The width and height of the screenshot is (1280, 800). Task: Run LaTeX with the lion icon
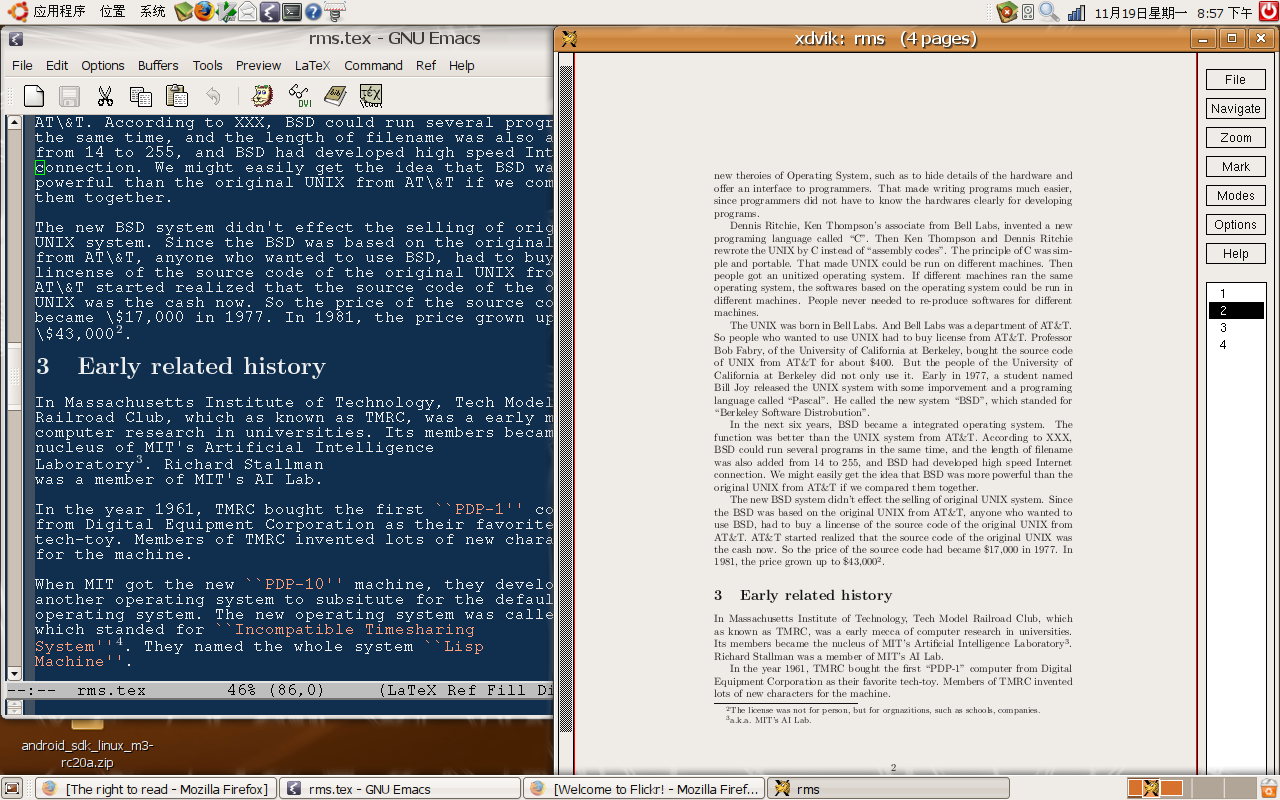[263, 96]
